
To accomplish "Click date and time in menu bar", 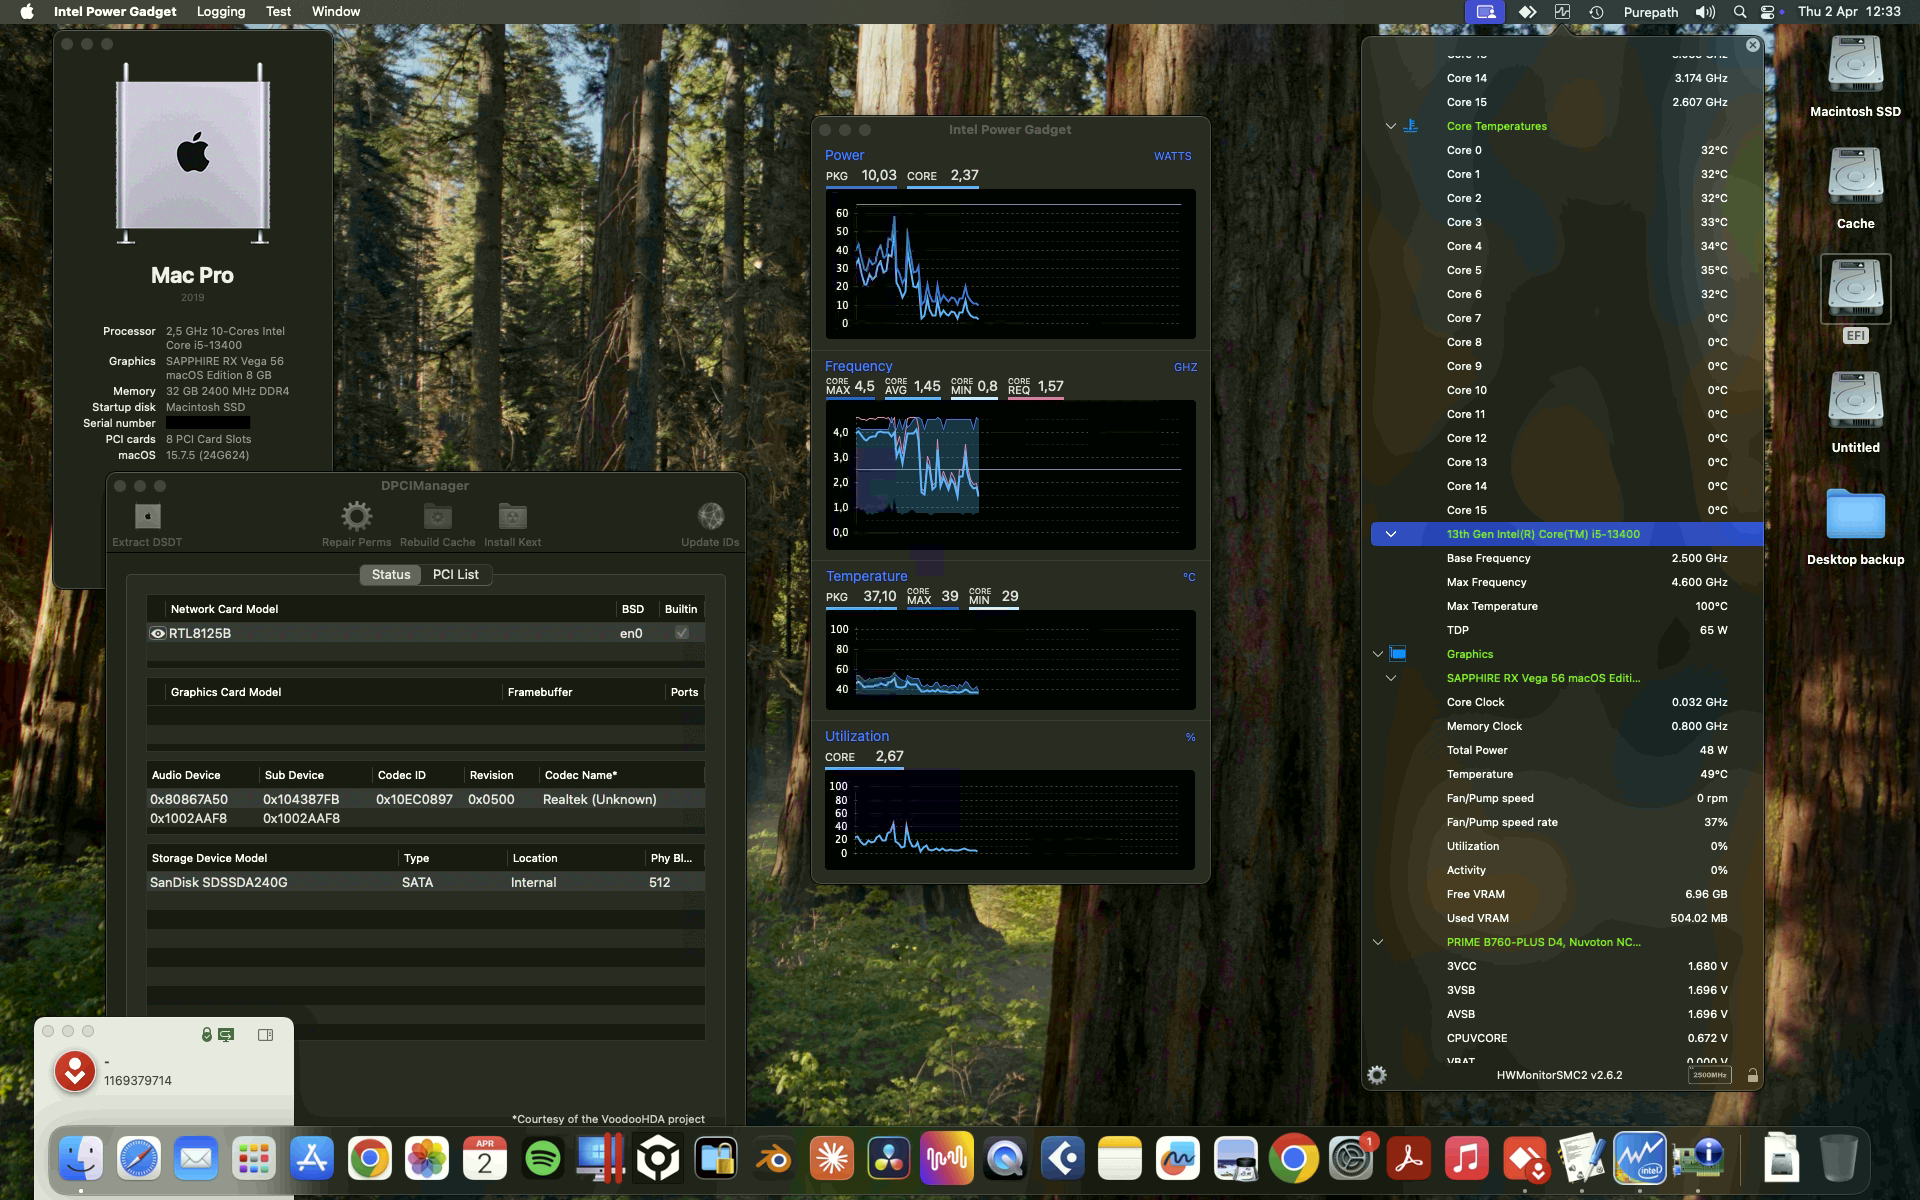I will [x=1849, y=12].
